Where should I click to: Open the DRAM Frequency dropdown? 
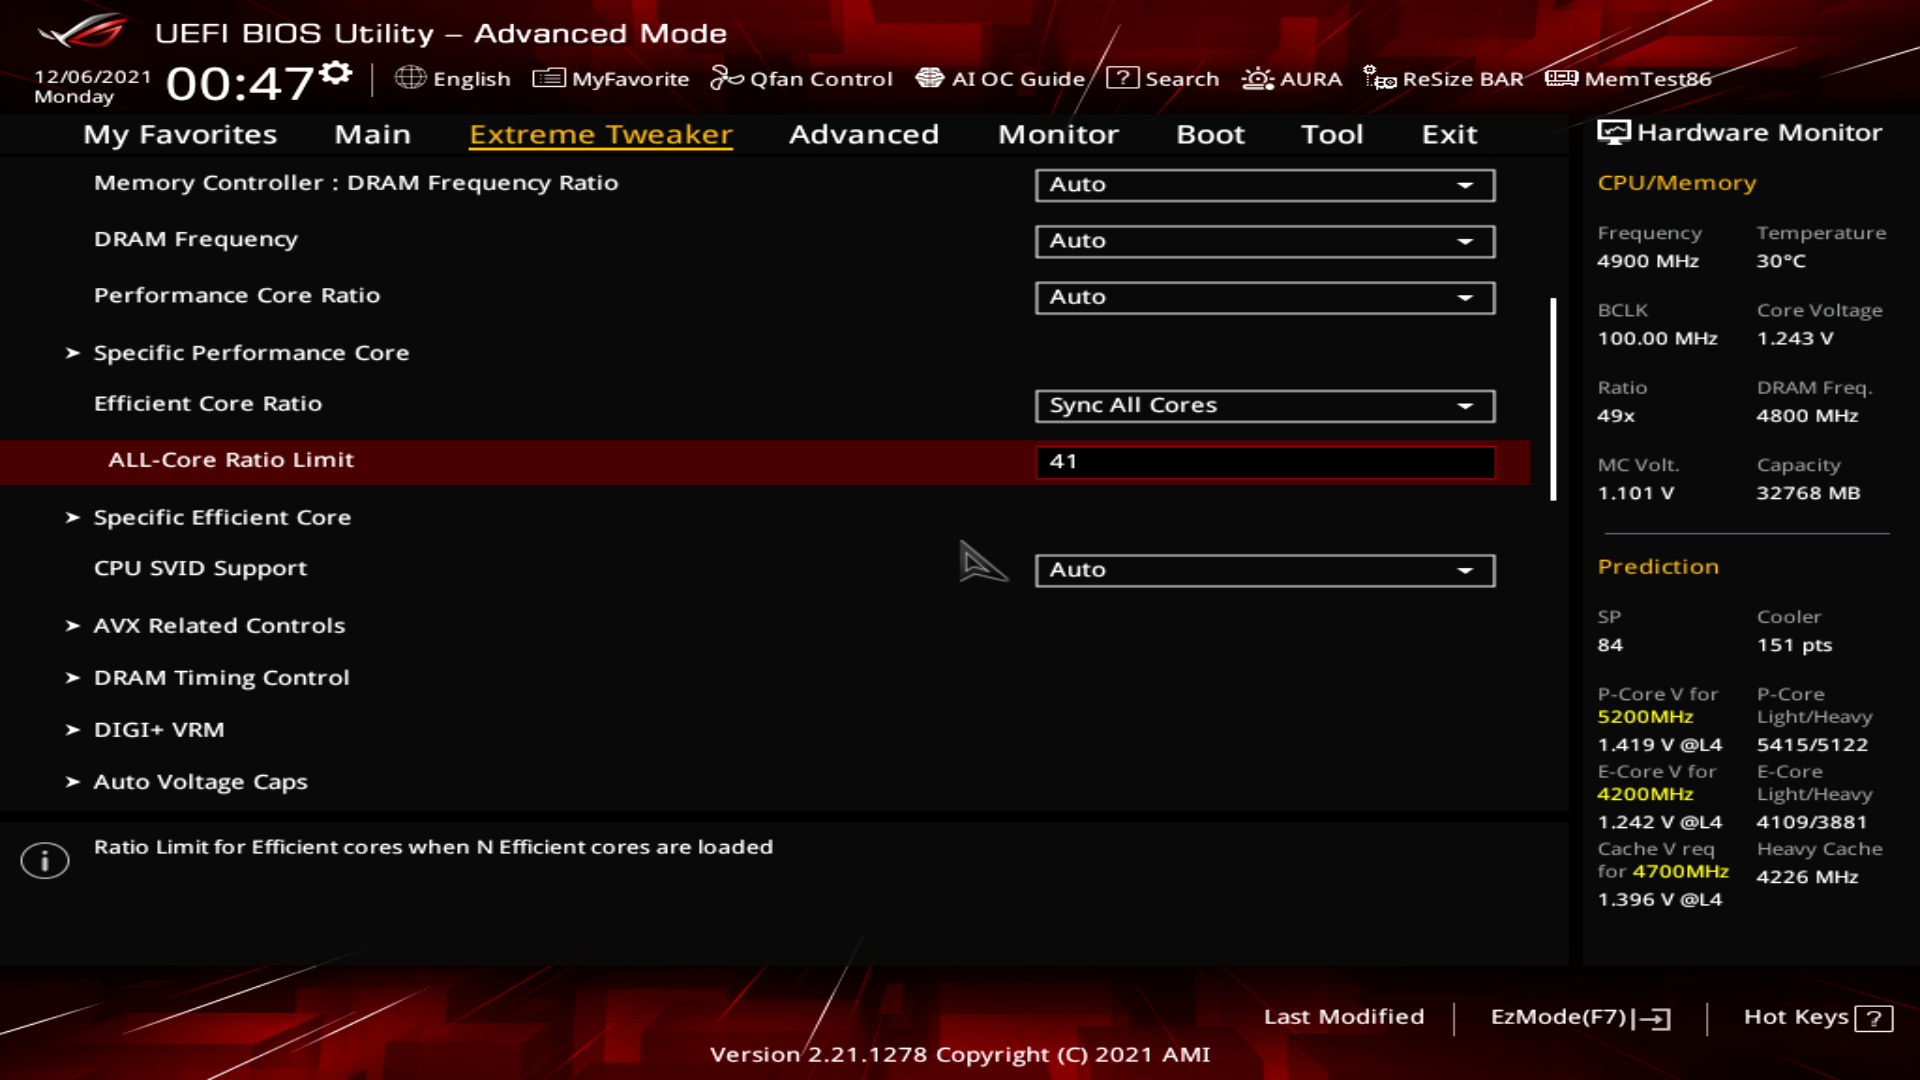(x=1264, y=241)
